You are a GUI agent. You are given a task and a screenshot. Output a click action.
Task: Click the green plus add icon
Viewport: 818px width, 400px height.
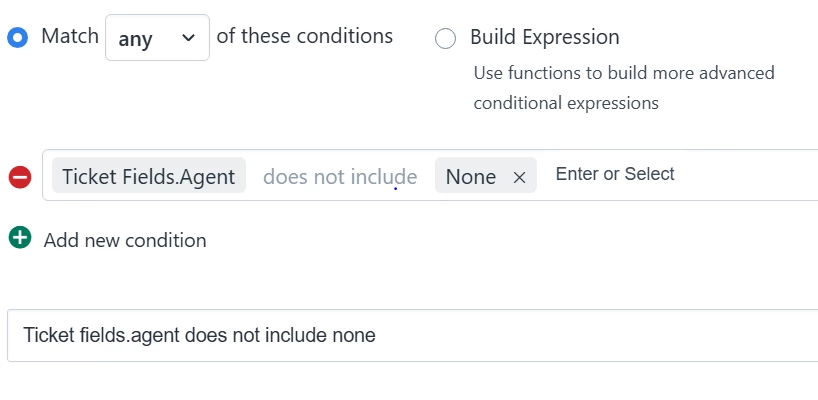coord(20,238)
